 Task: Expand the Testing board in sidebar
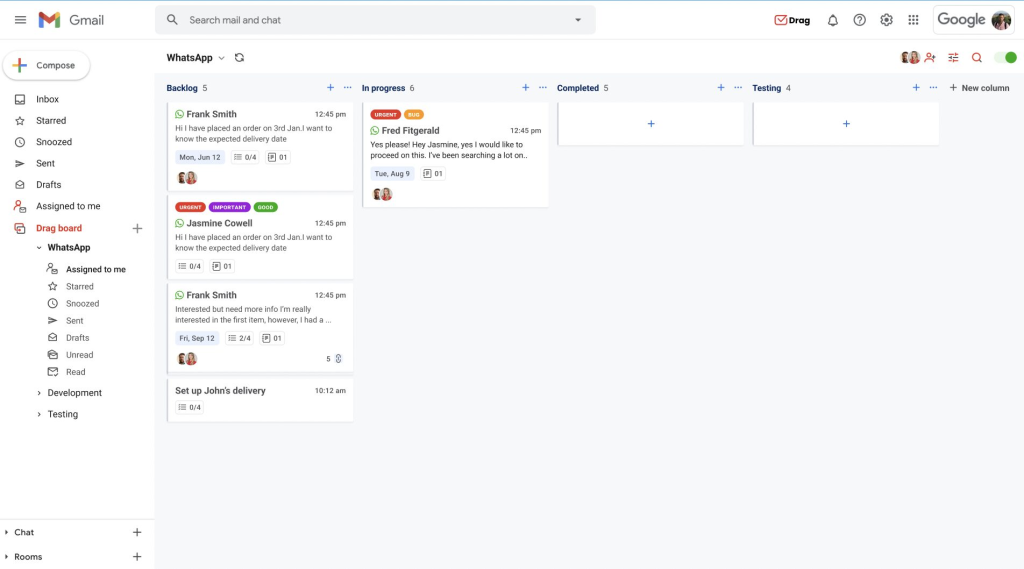tap(39, 414)
